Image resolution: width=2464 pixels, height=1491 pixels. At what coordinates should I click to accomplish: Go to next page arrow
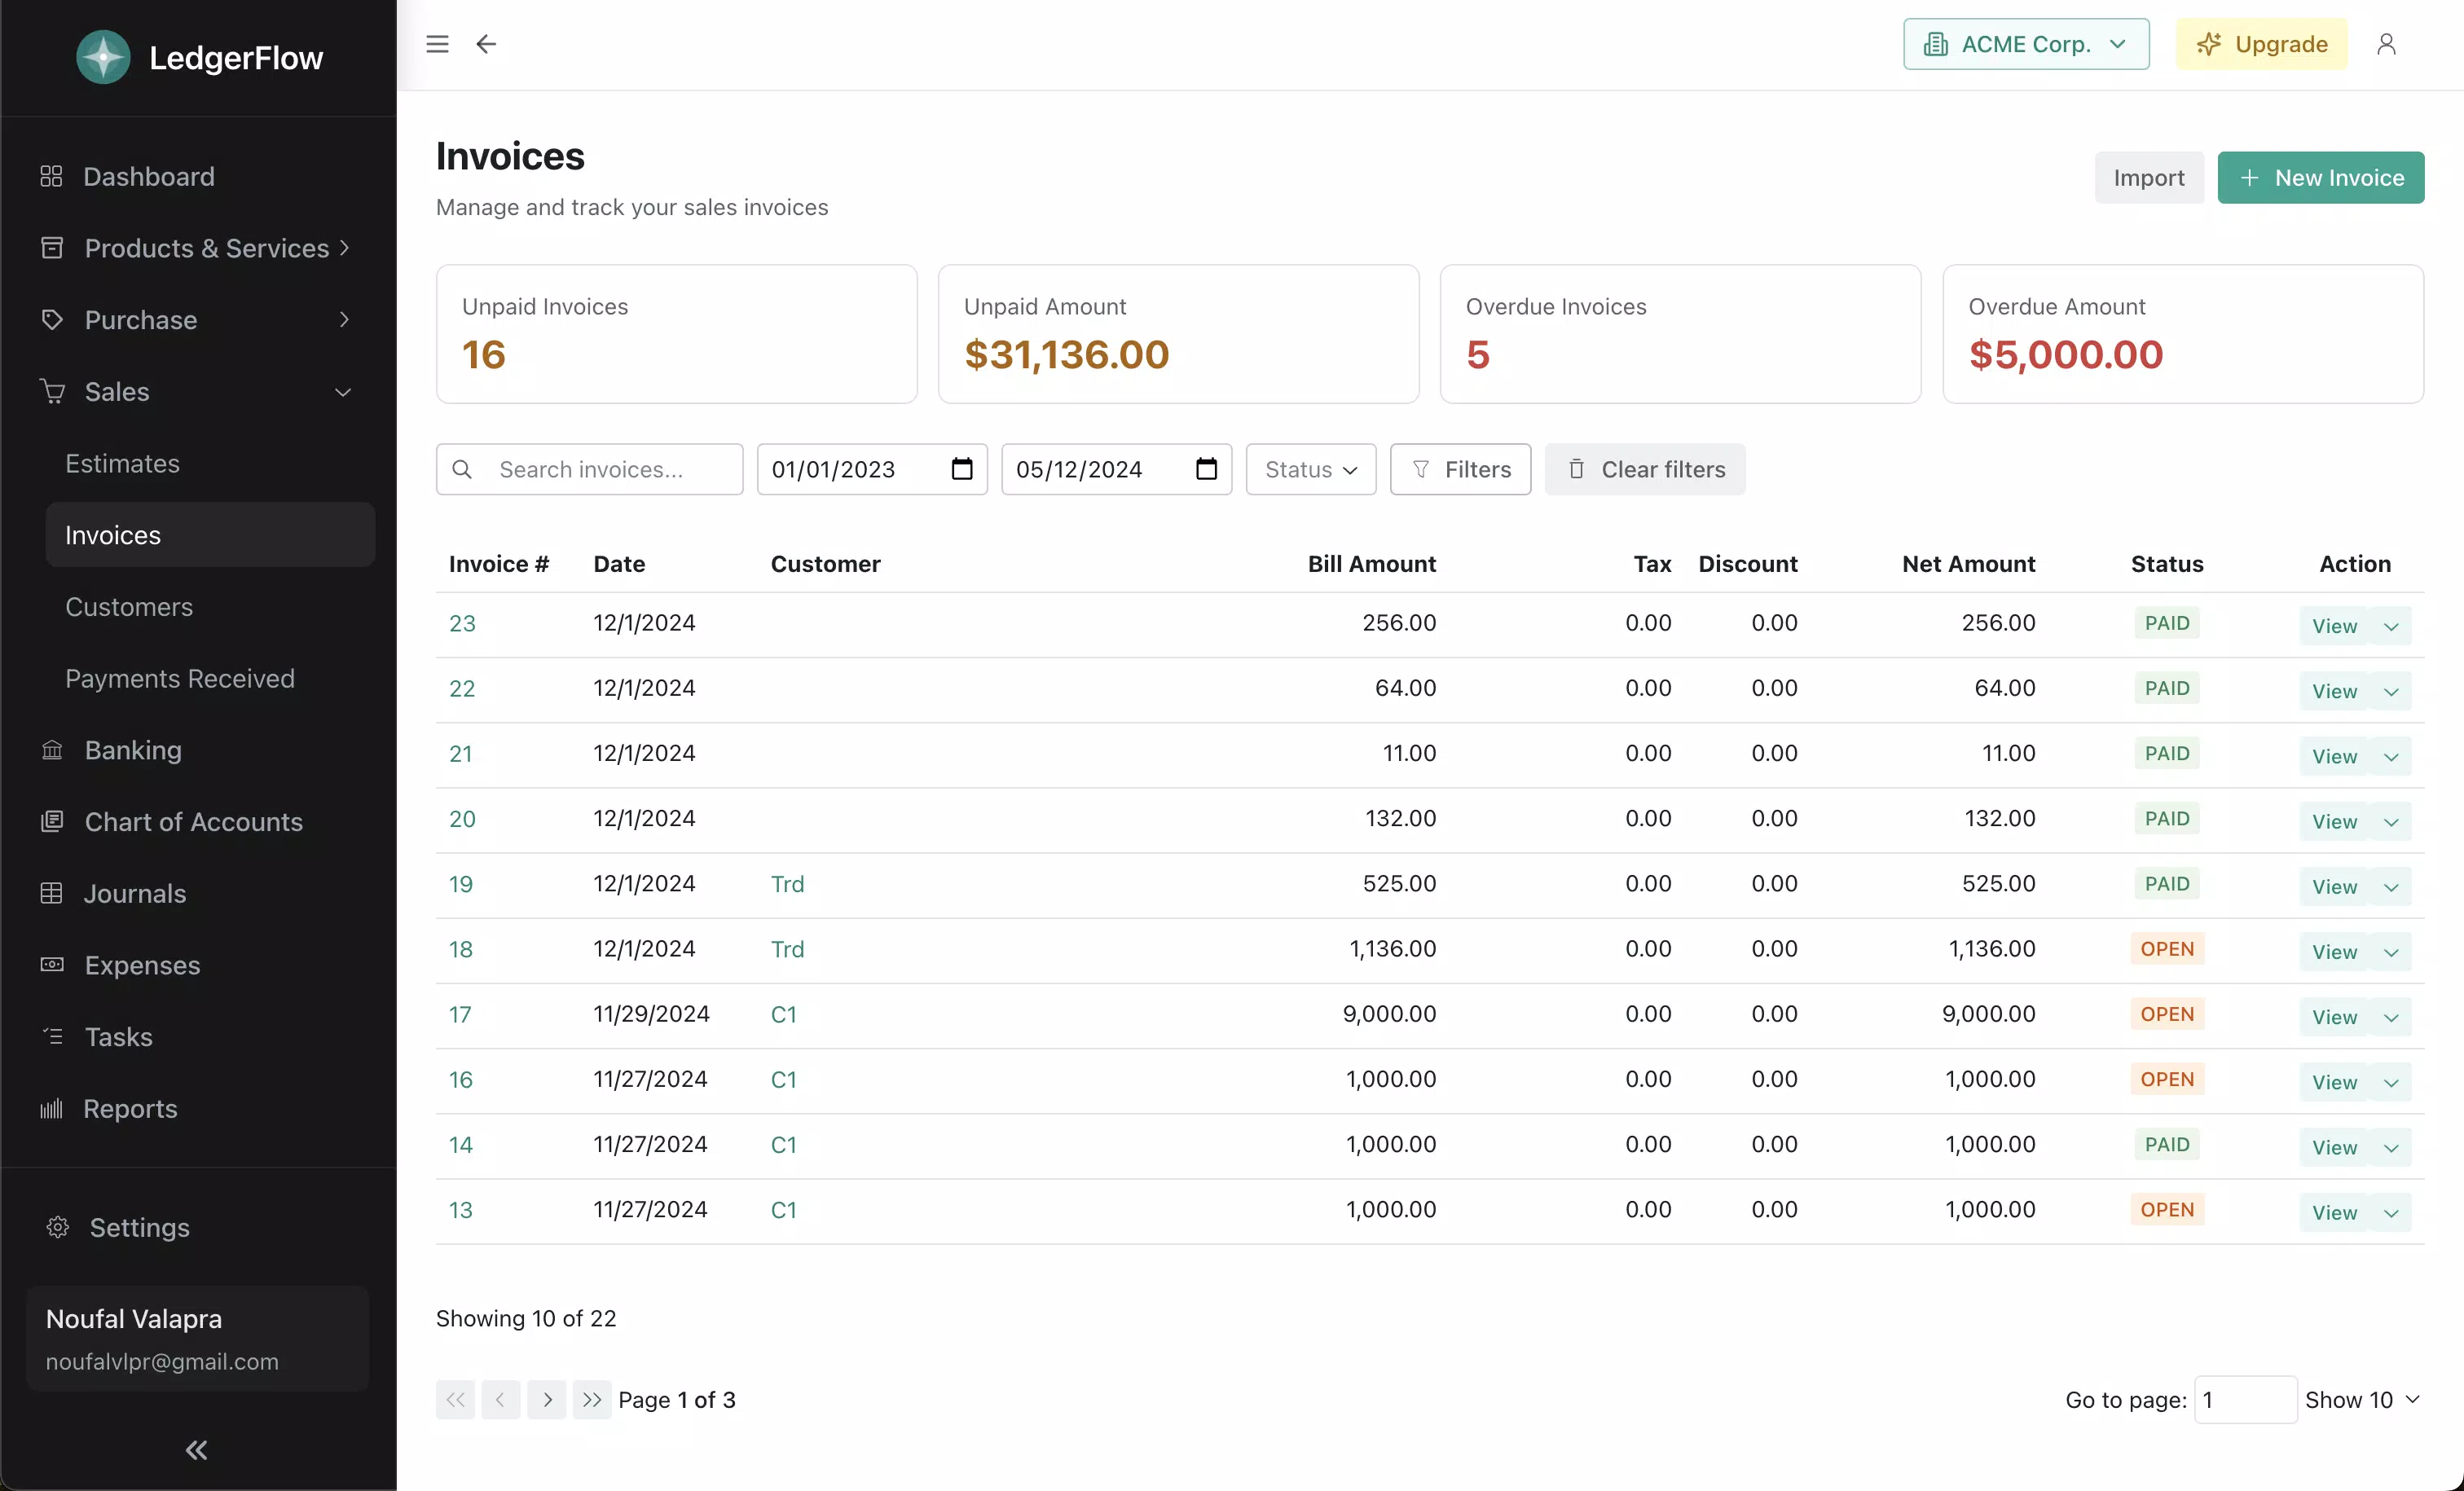(547, 1400)
